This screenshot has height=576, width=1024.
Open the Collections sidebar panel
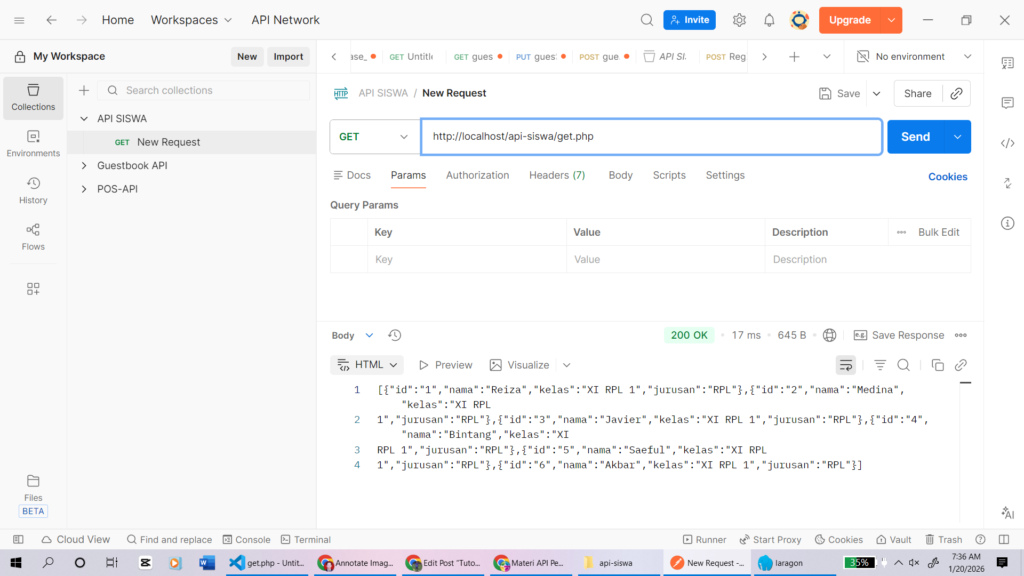pos(33,97)
